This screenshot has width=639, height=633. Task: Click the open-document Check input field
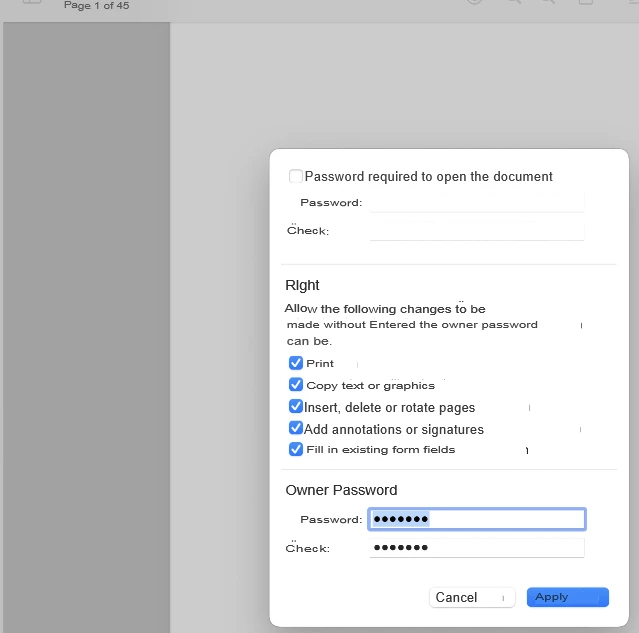(477, 231)
